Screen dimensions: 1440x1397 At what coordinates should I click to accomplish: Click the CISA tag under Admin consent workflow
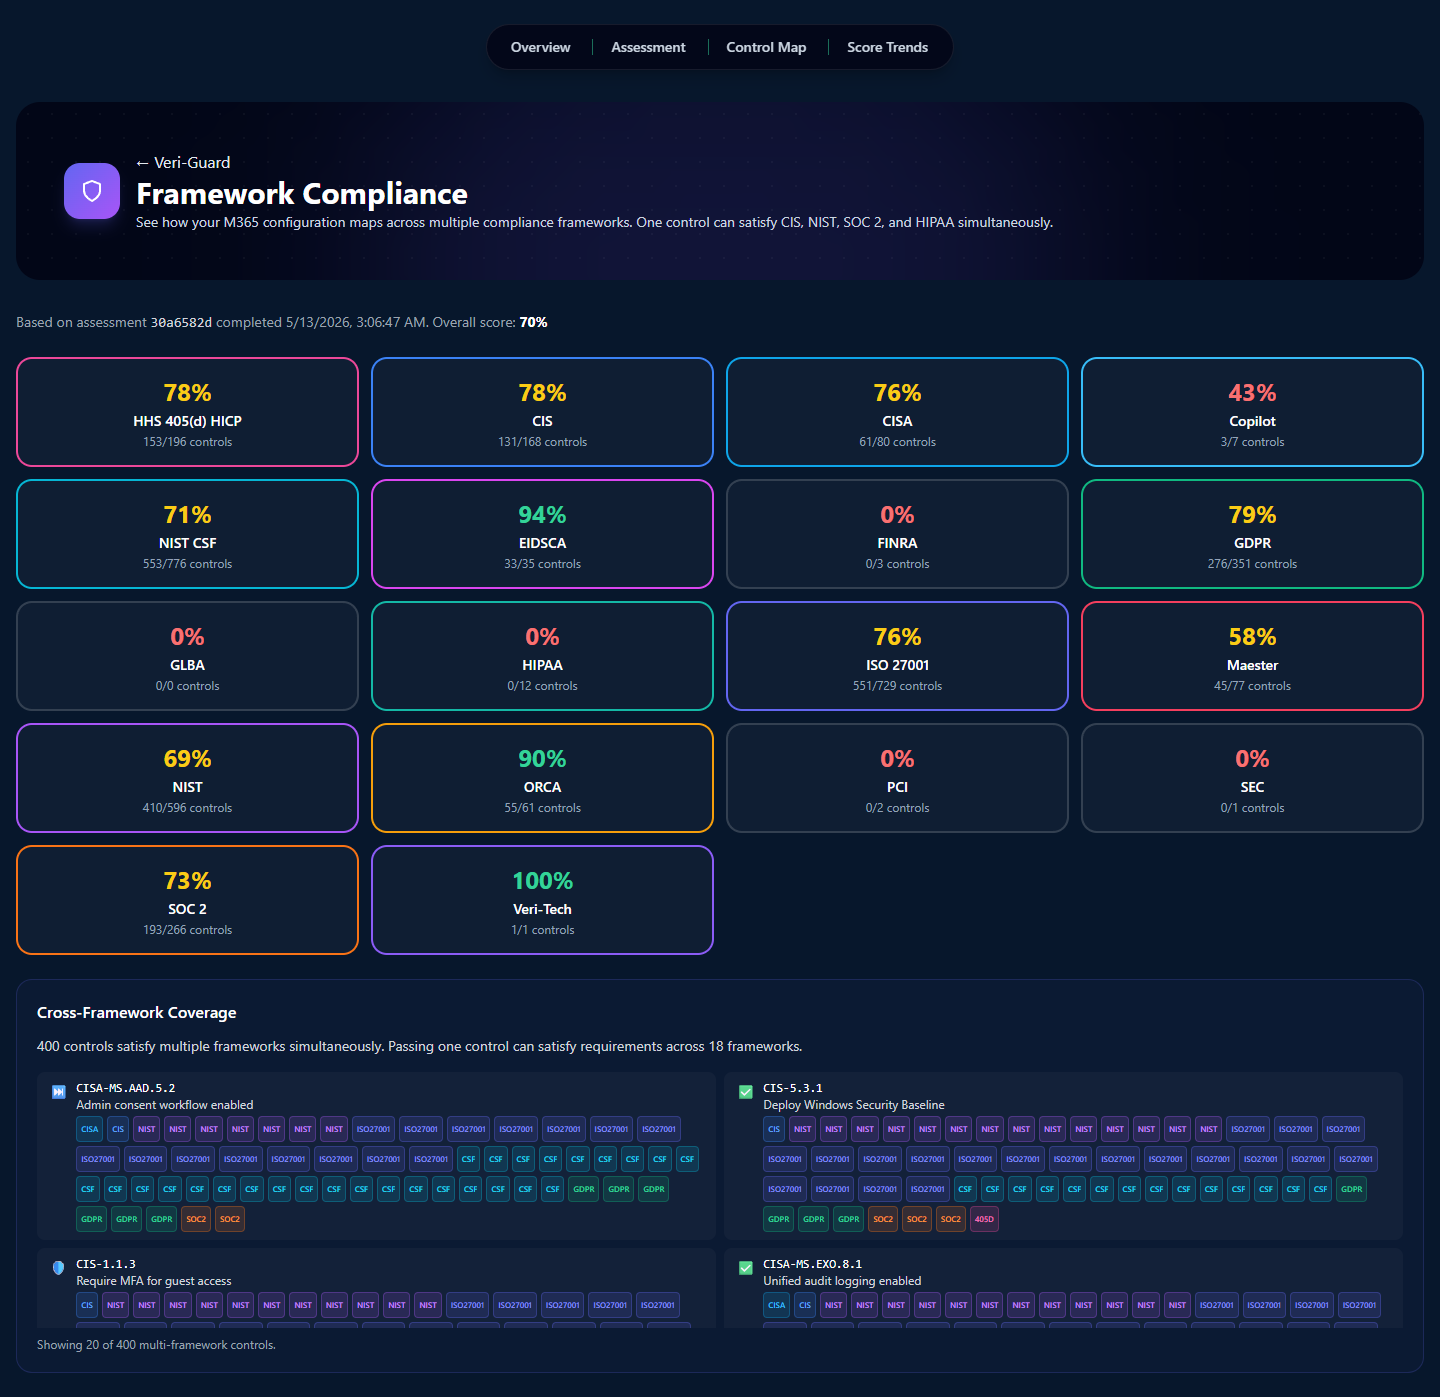(90, 1129)
